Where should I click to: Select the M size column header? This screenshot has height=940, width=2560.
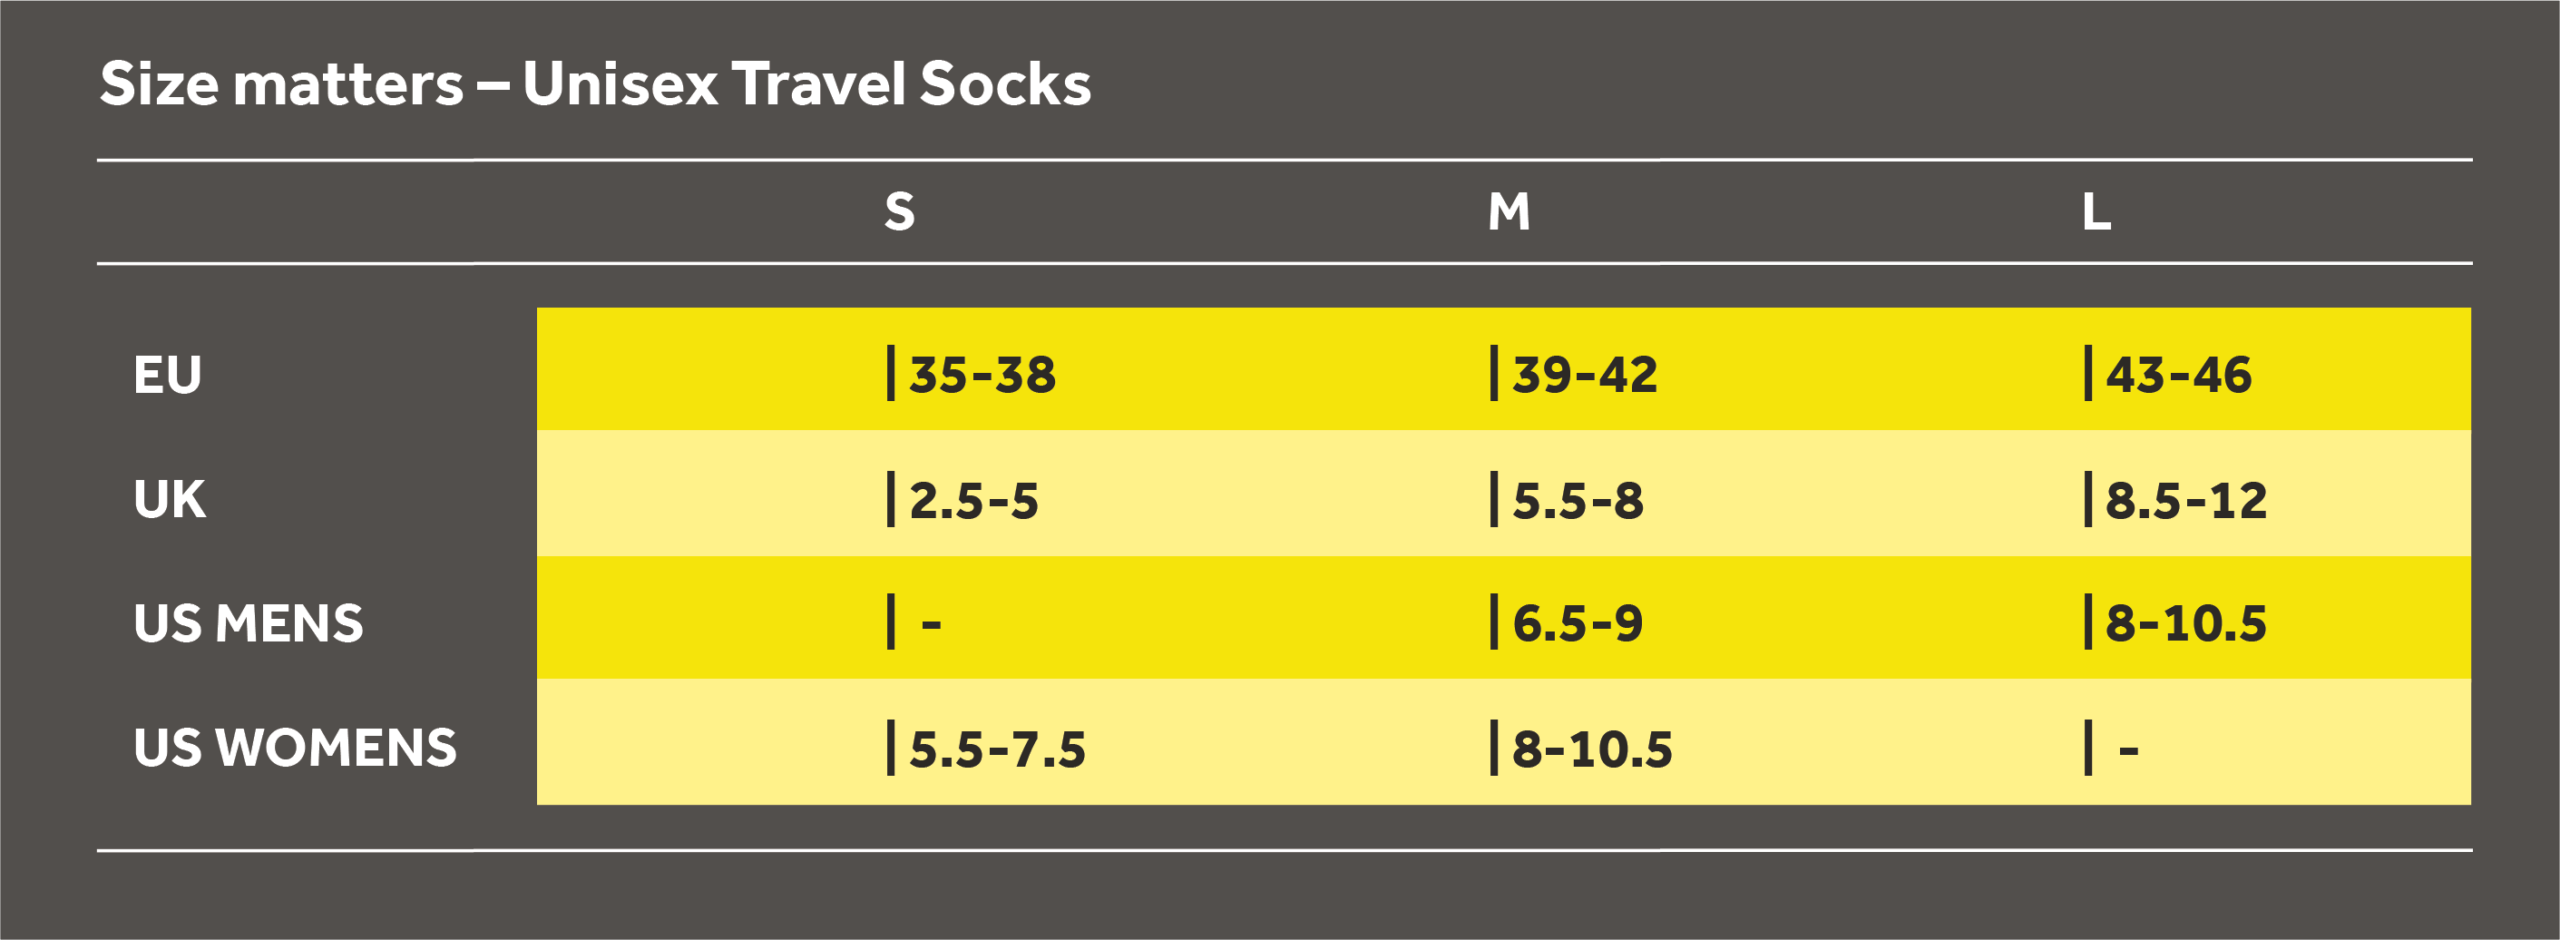1508,212
